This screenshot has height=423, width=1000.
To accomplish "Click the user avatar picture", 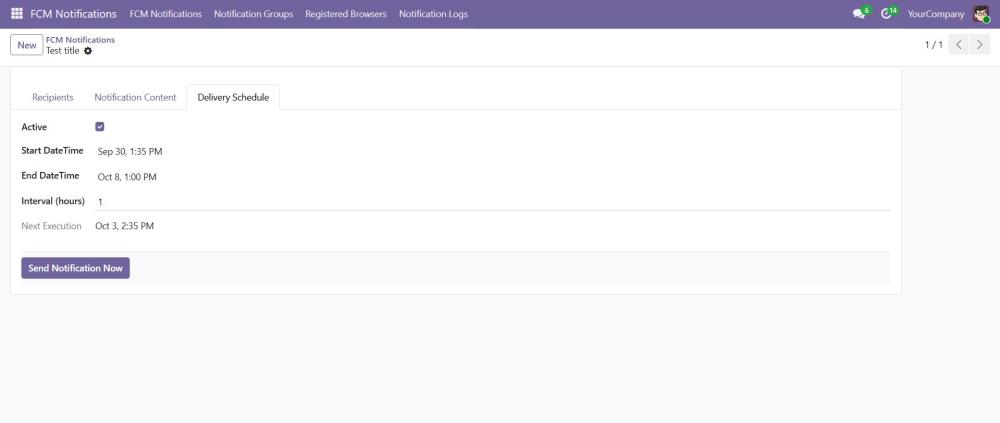I will (980, 14).
